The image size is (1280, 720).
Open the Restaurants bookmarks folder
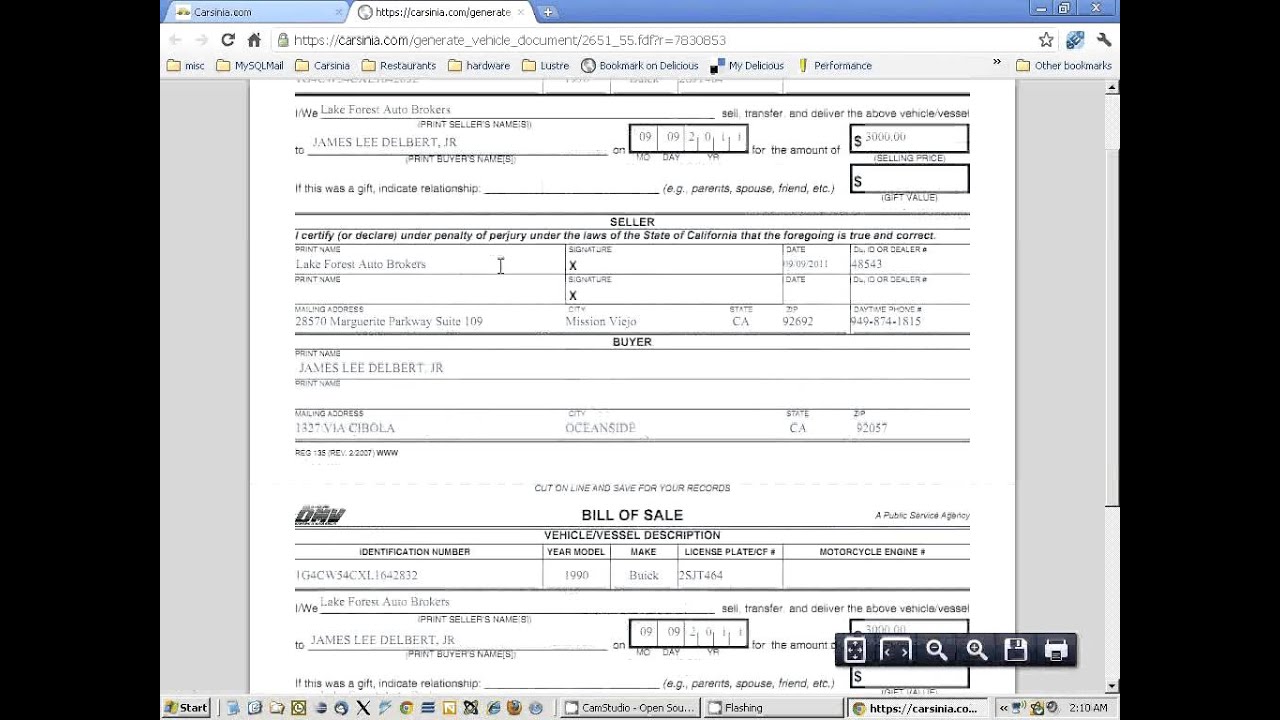pos(399,66)
